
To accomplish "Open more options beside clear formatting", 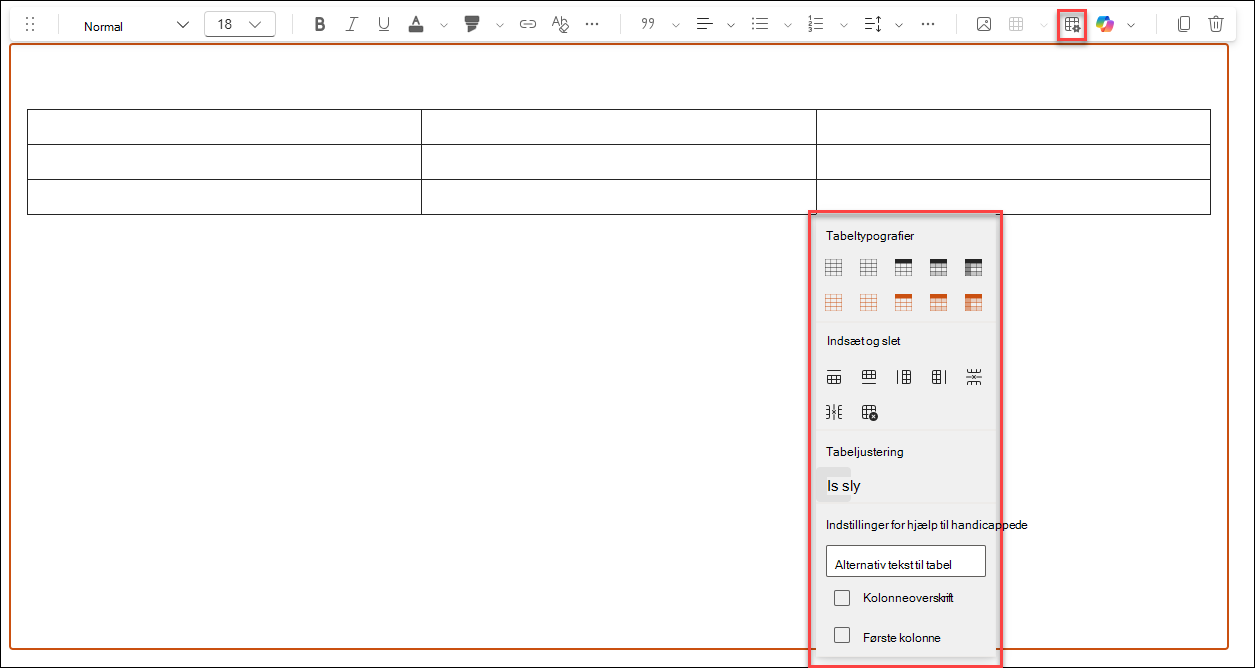I will (x=592, y=25).
